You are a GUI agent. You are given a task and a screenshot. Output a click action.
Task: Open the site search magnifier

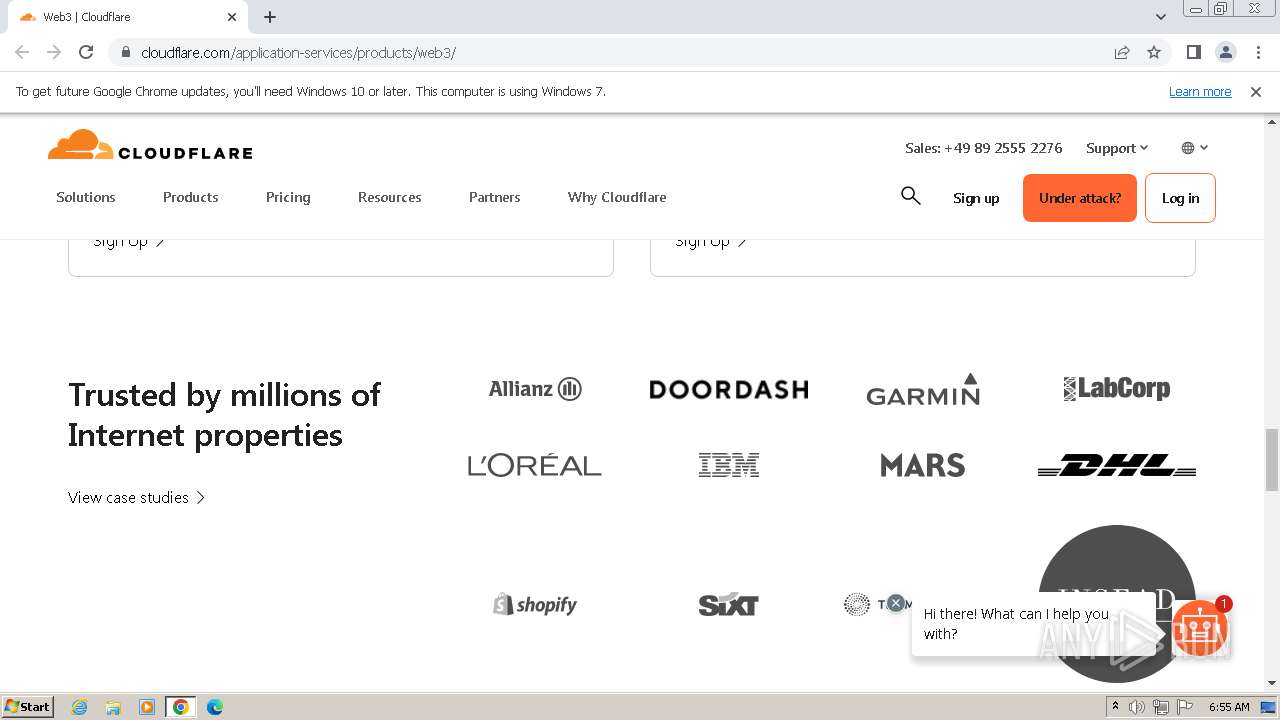910,196
